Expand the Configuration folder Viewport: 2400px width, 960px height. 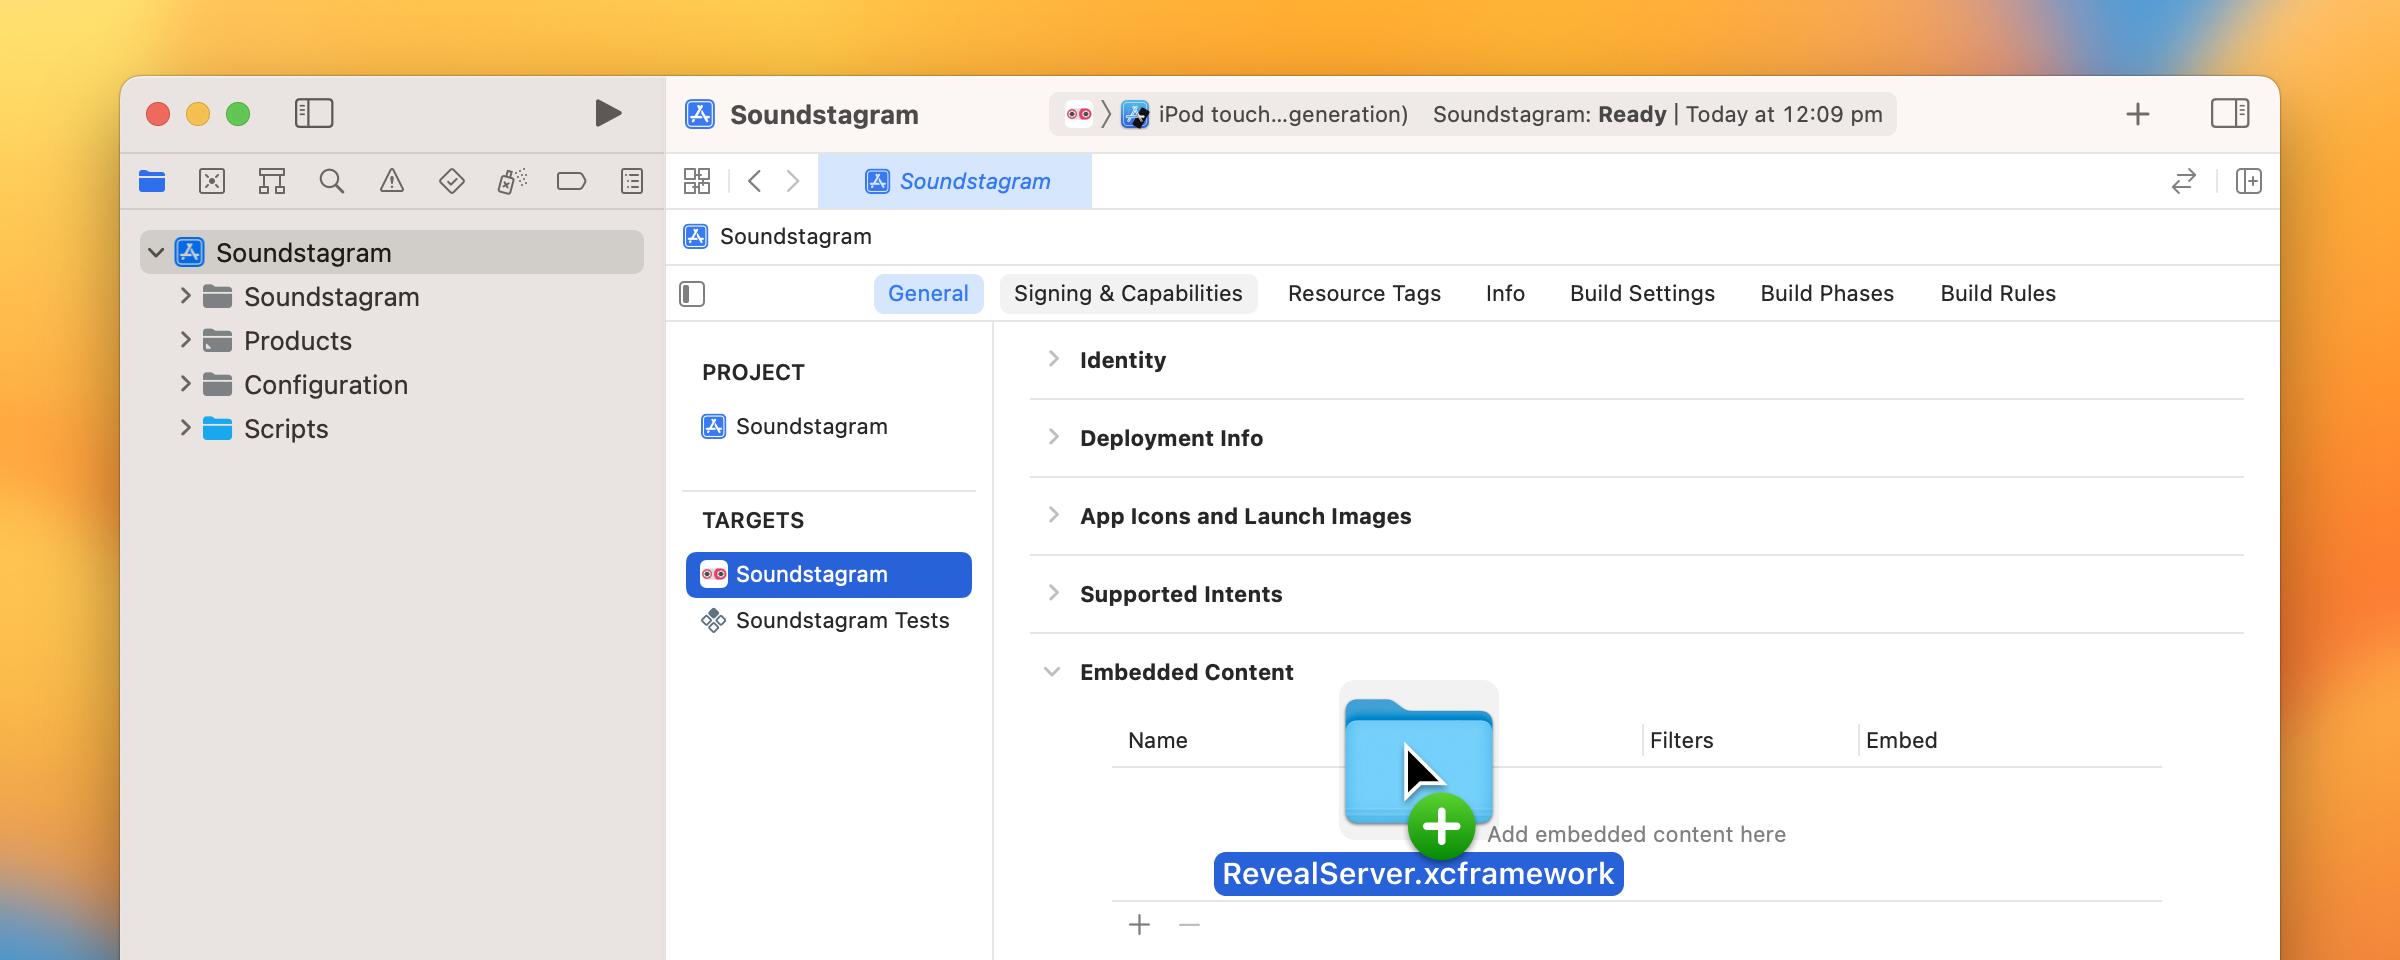click(185, 384)
